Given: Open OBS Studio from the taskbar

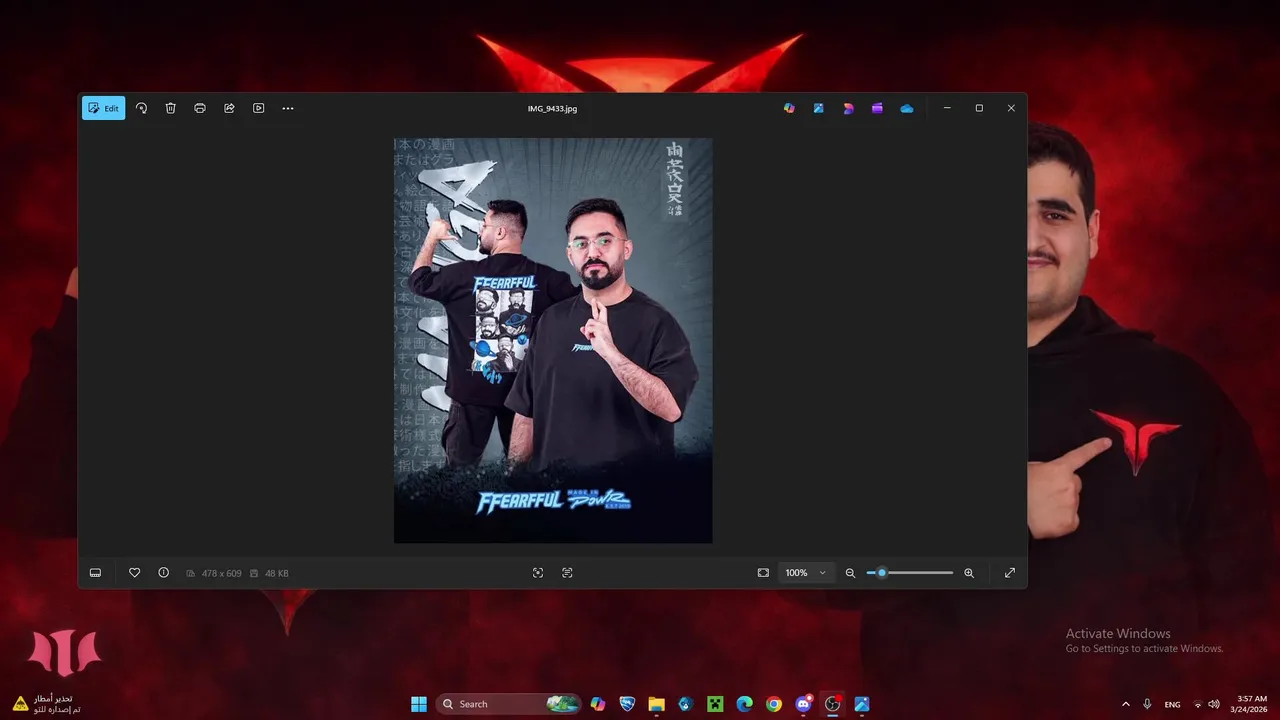Looking at the screenshot, I should pos(832,704).
